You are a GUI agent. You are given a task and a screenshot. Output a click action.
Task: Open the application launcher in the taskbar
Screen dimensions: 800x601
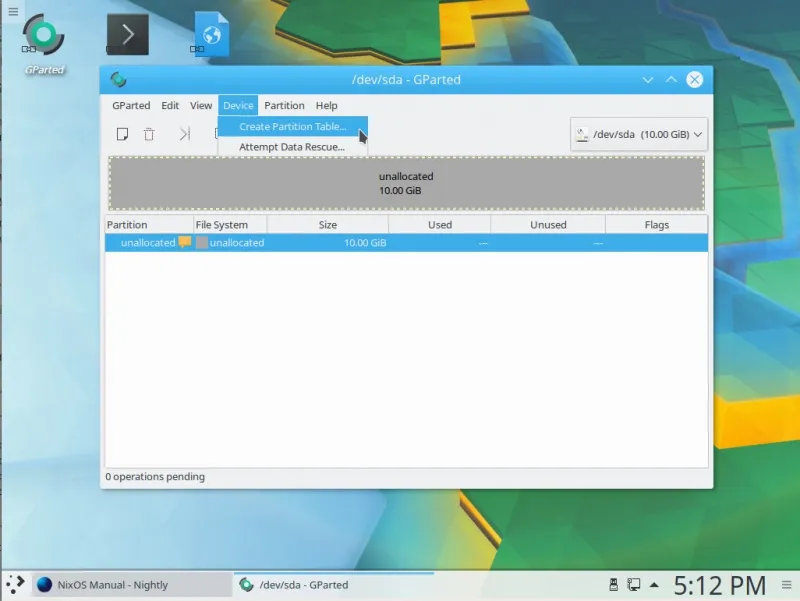click(x=14, y=584)
